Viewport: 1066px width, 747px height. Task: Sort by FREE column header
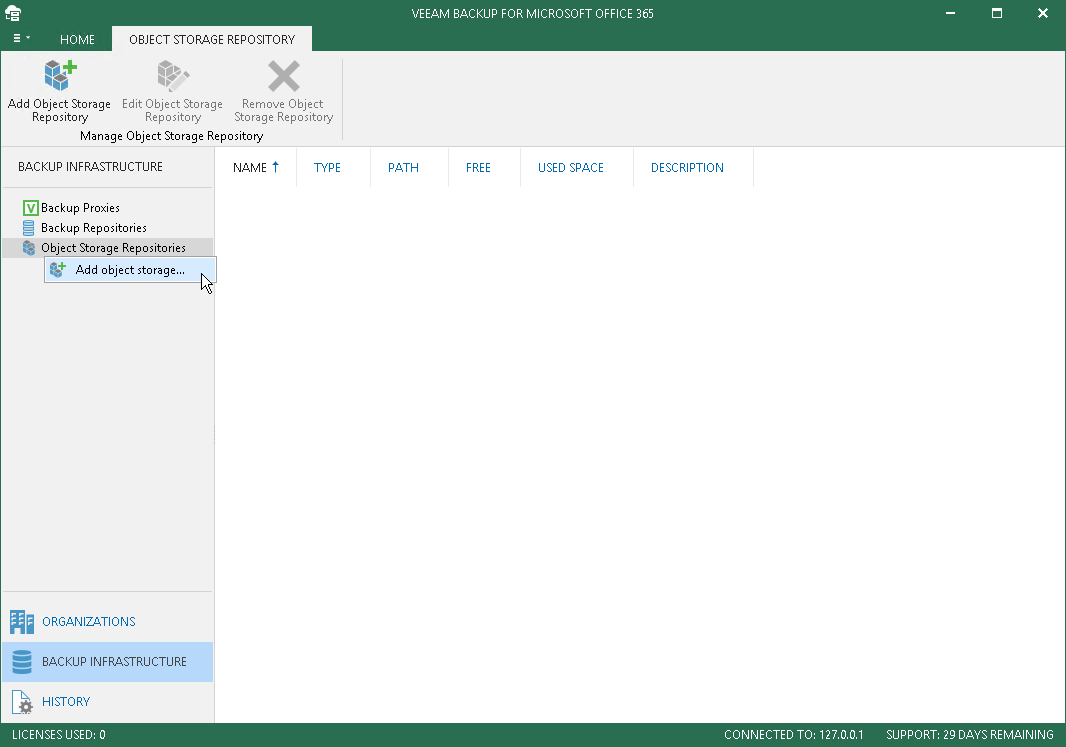[x=478, y=167]
